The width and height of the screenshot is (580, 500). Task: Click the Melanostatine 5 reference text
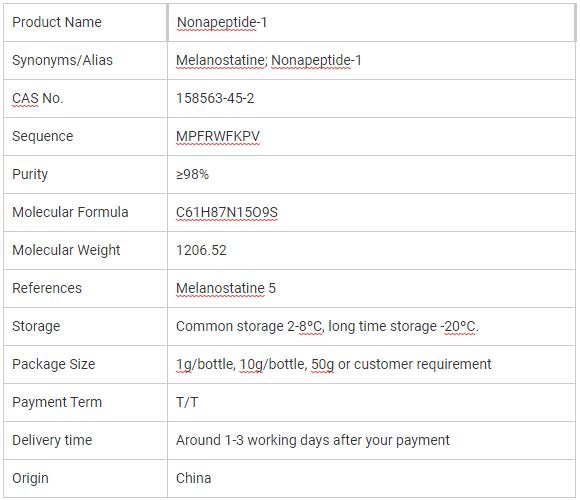point(226,288)
